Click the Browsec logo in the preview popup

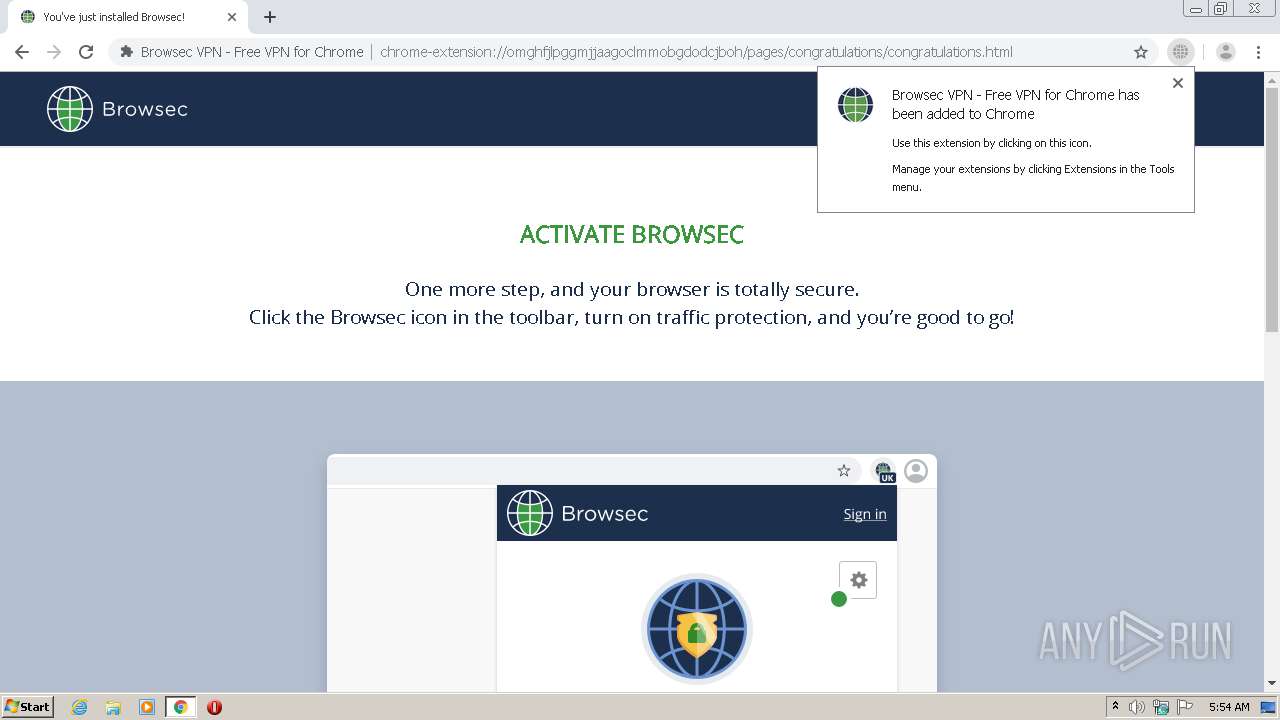click(577, 513)
